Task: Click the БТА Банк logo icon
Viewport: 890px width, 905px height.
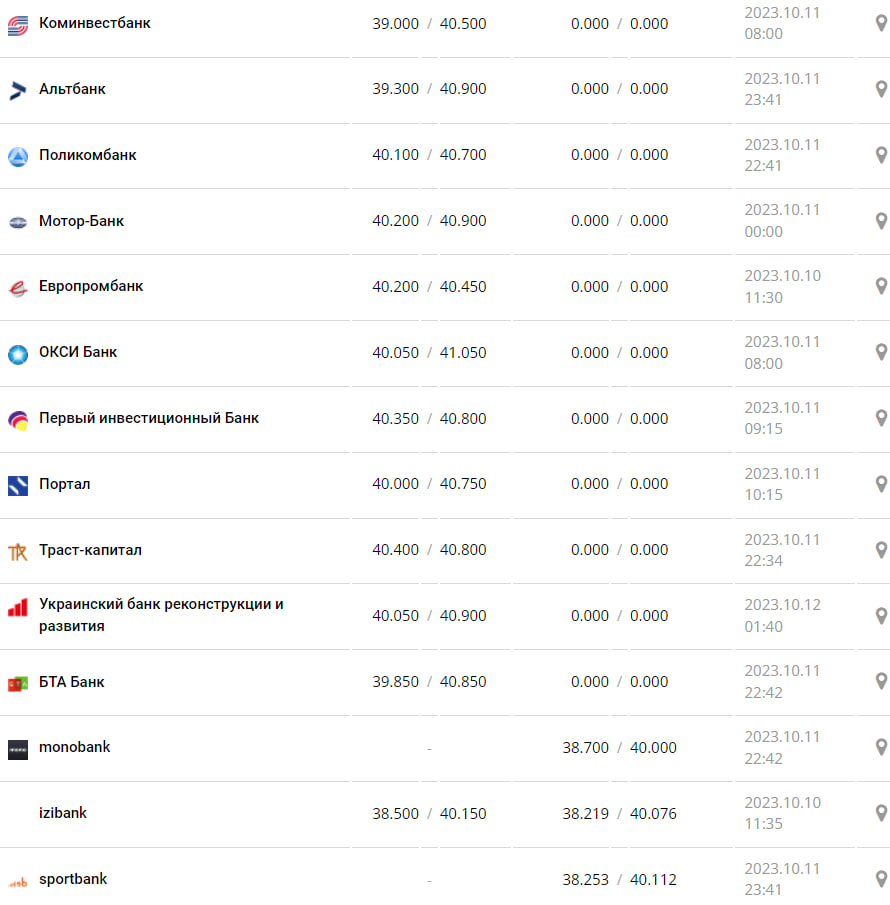Action: [x=18, y=684]
